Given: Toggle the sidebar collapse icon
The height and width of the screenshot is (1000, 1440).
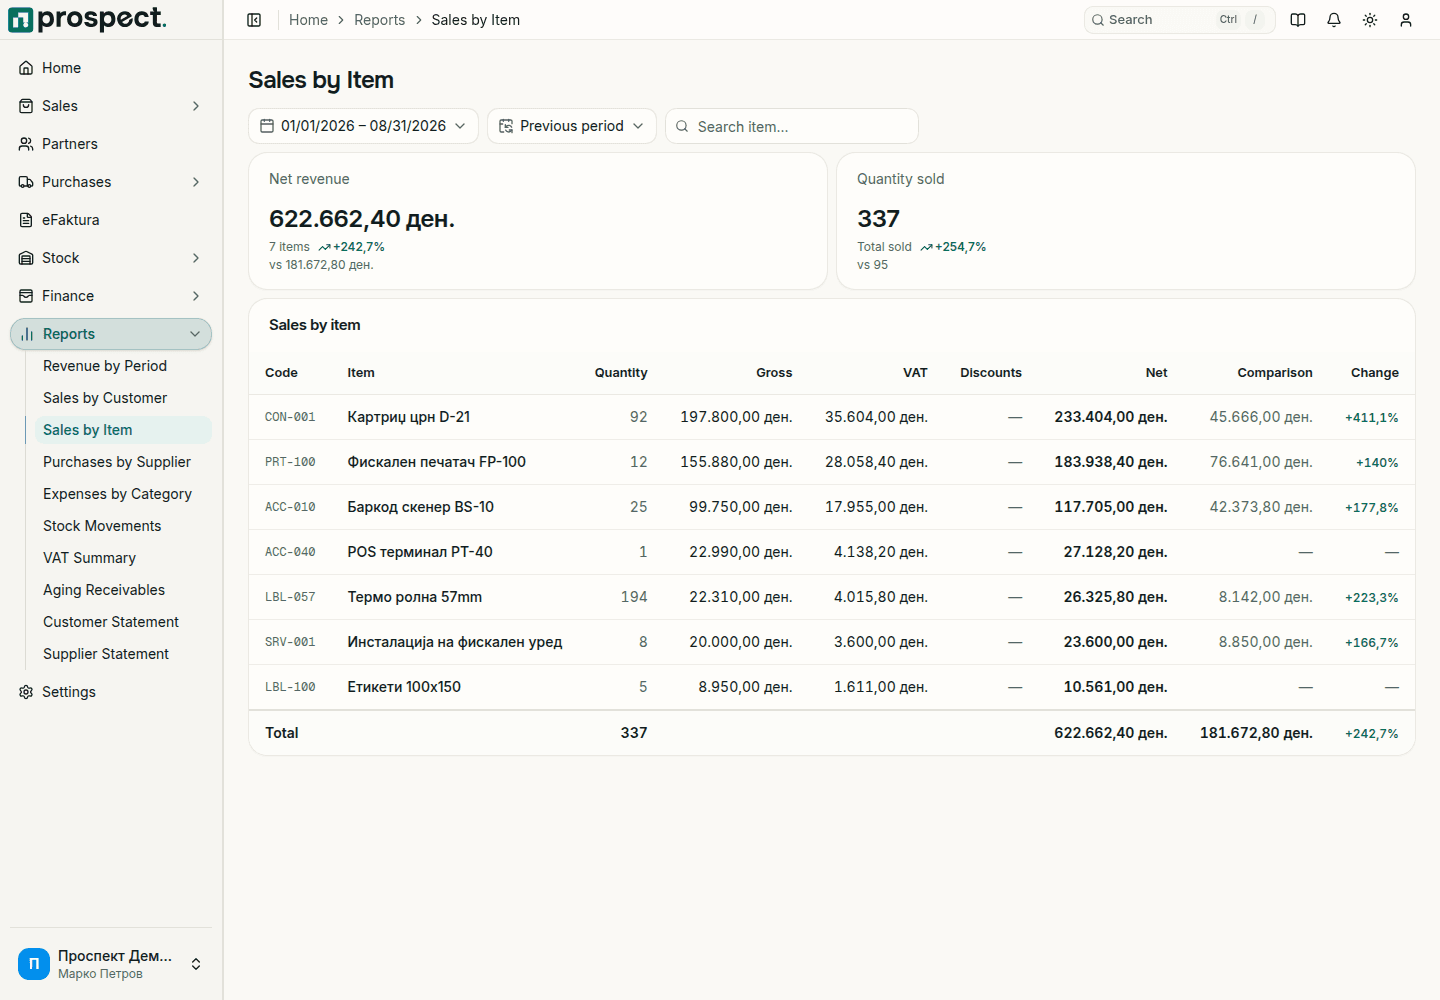Looking at the screenshot, I should click(x=254, y=20).
